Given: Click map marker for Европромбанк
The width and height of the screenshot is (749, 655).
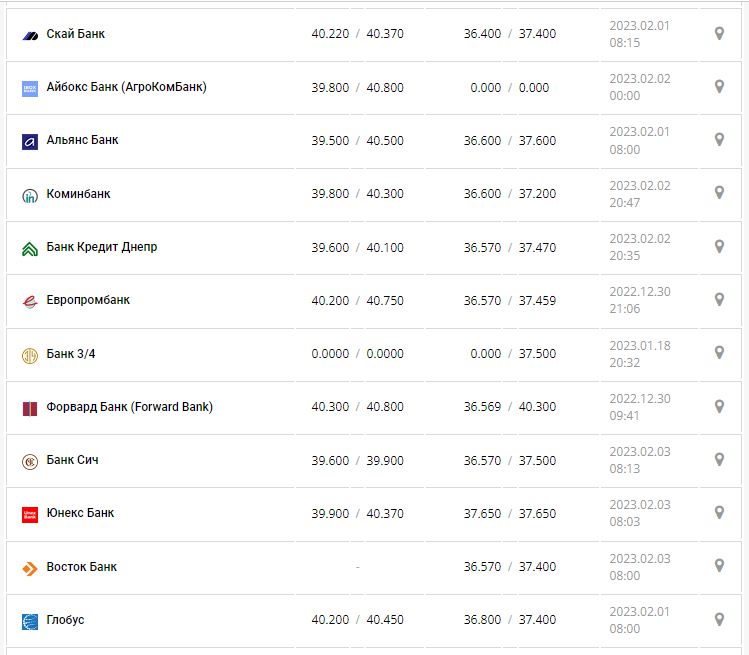Looking at the screenshot, I should [x=719, y=300].
